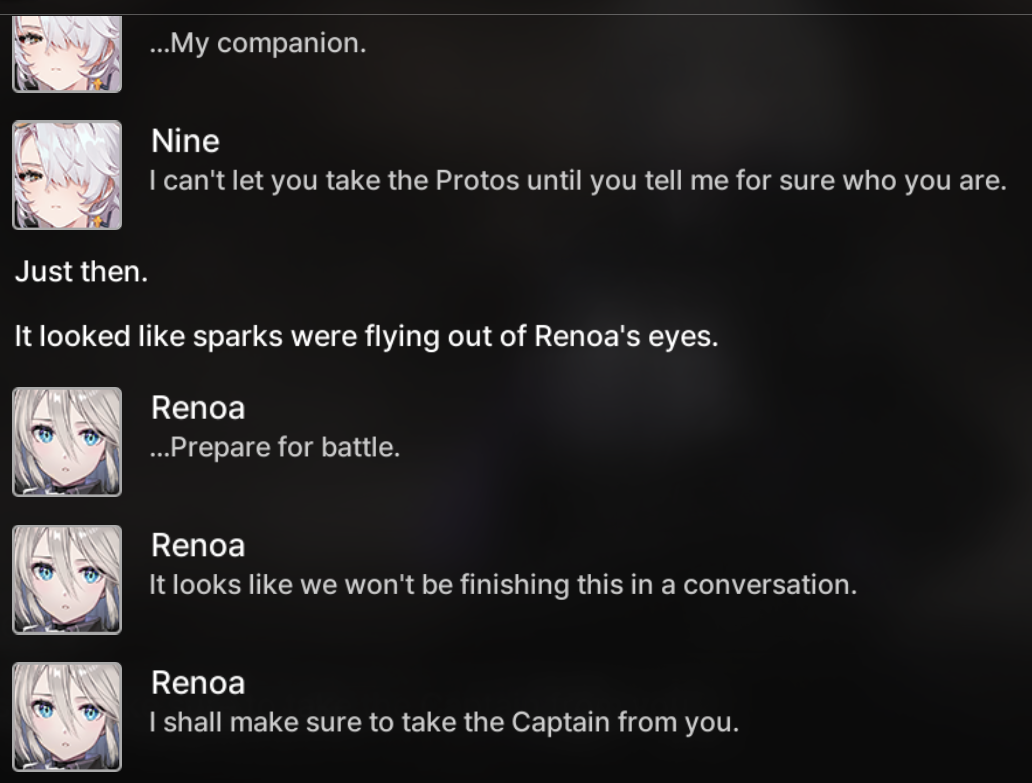Click the words "Renoa's eyes" in the narration
Image resolution: width=1032 pixels, height=783 pixels.
click(626, 336)
